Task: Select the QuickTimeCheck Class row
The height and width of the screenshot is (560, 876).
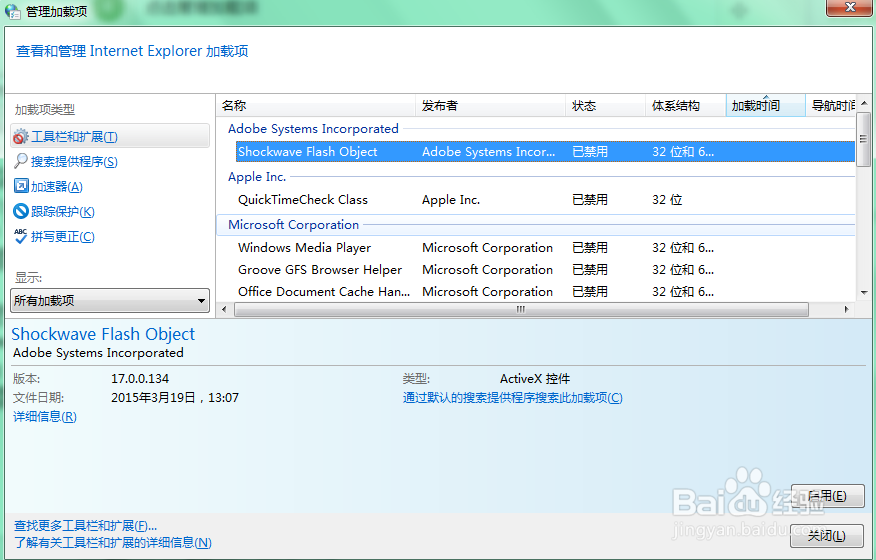Action: (545, 200)
